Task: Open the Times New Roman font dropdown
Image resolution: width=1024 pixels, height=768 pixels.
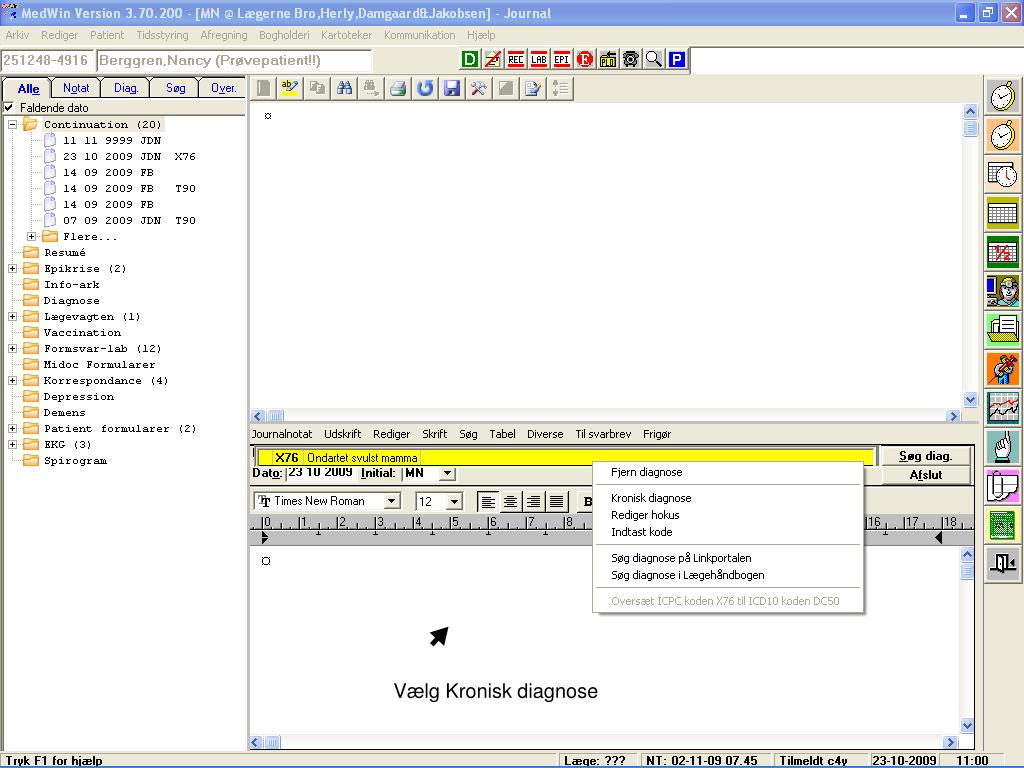Action: click(391, 501)
